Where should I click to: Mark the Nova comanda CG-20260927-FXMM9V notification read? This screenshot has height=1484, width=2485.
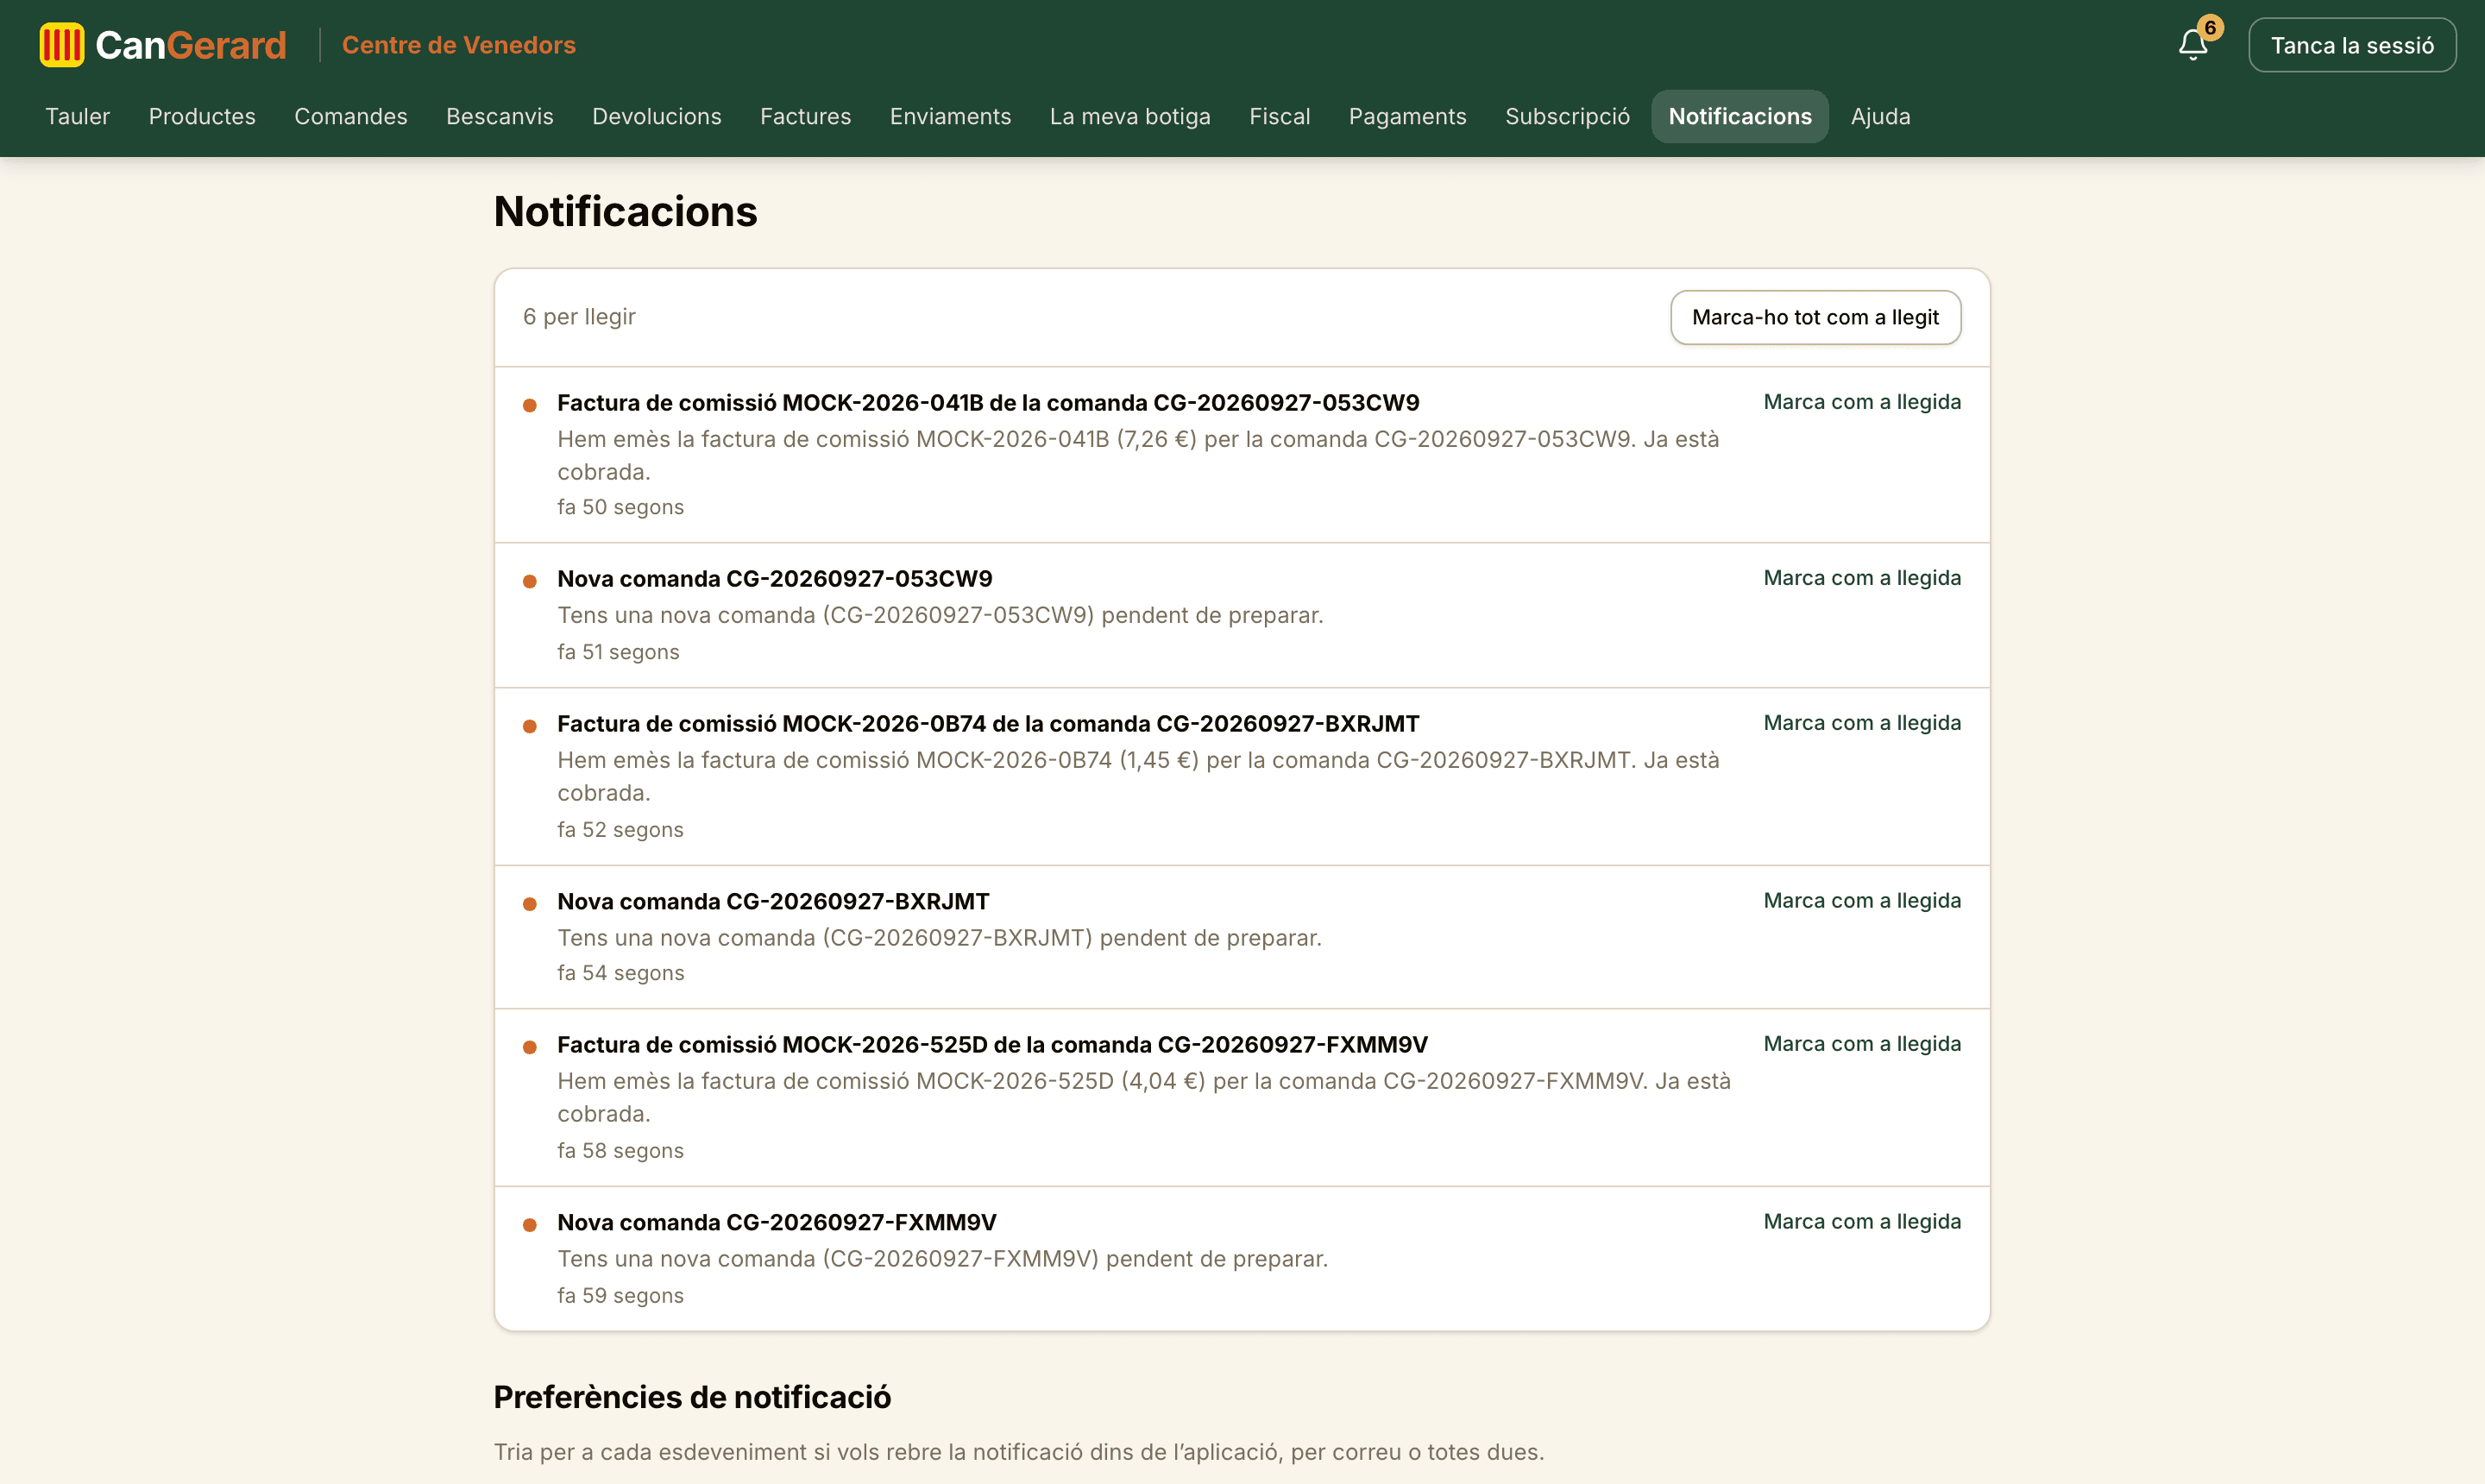(x=1862, y=1222)
